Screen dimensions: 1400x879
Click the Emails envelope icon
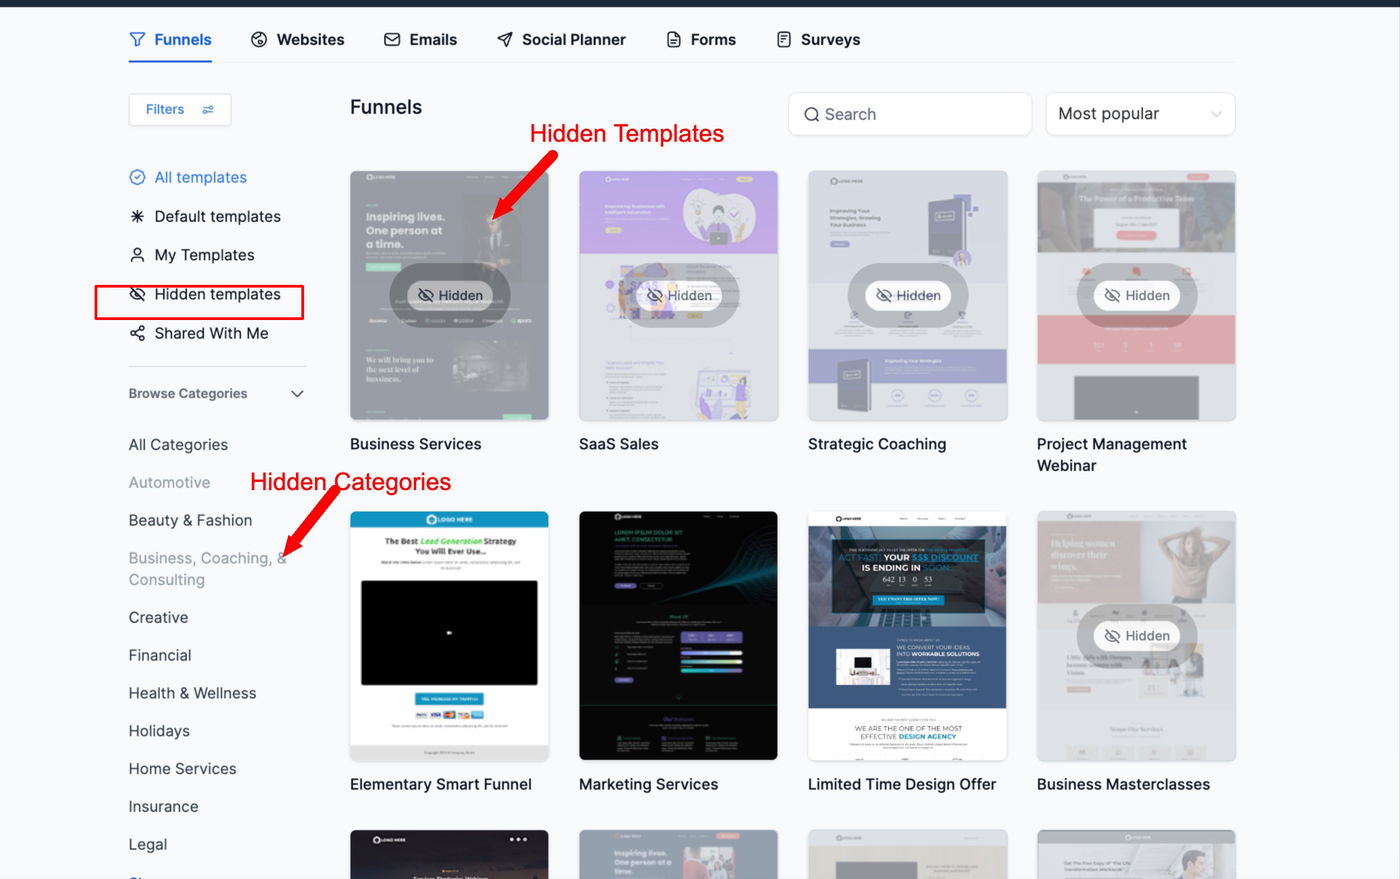392,40
